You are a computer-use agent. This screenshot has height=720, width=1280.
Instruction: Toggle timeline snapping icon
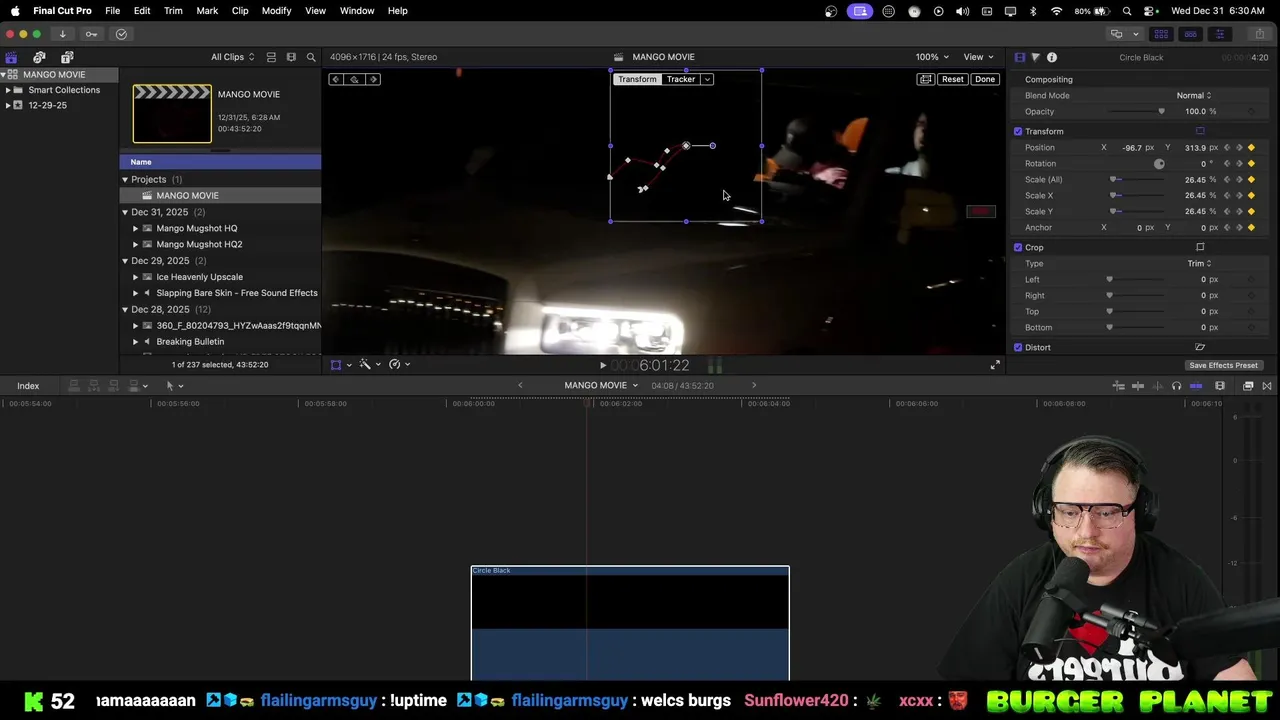pos(1196,386)
